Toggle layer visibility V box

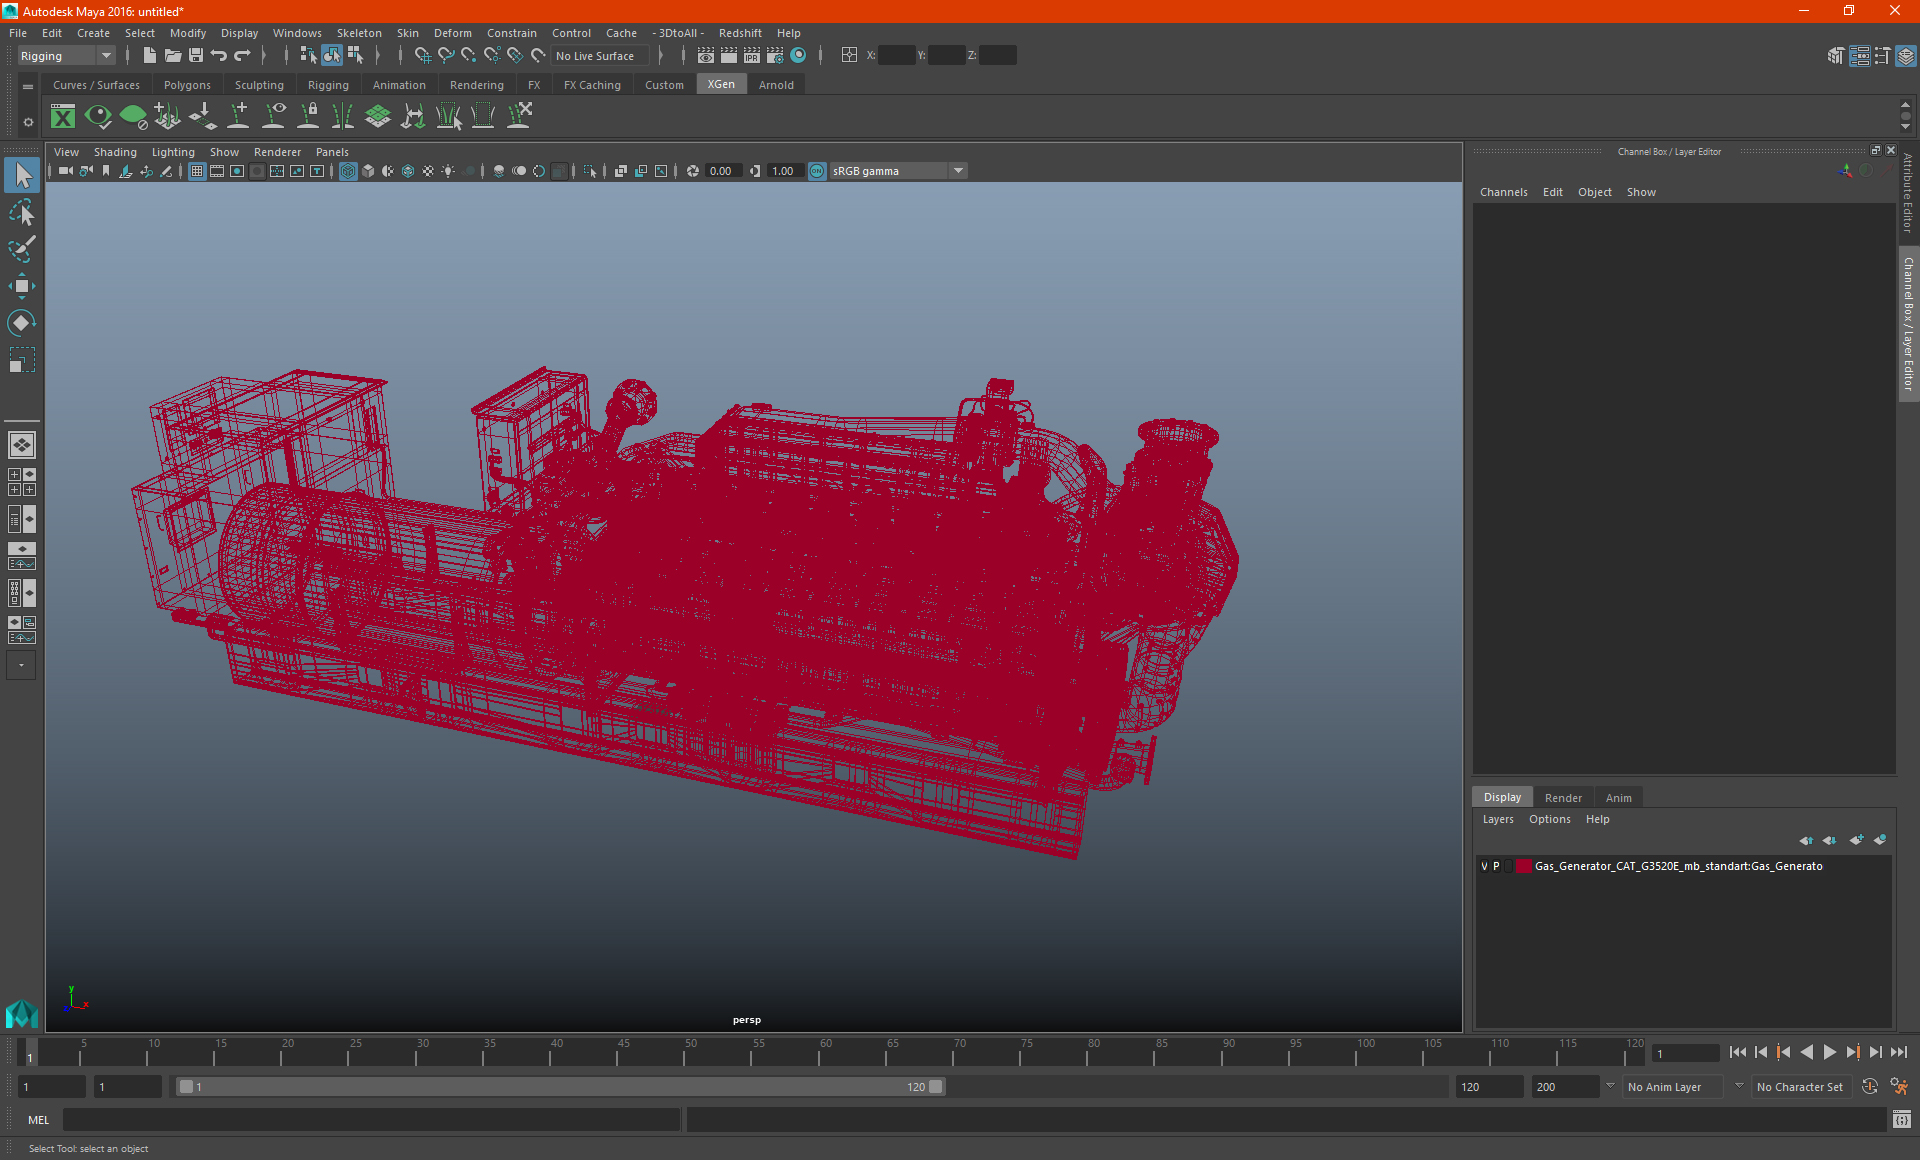point(1484,866)
